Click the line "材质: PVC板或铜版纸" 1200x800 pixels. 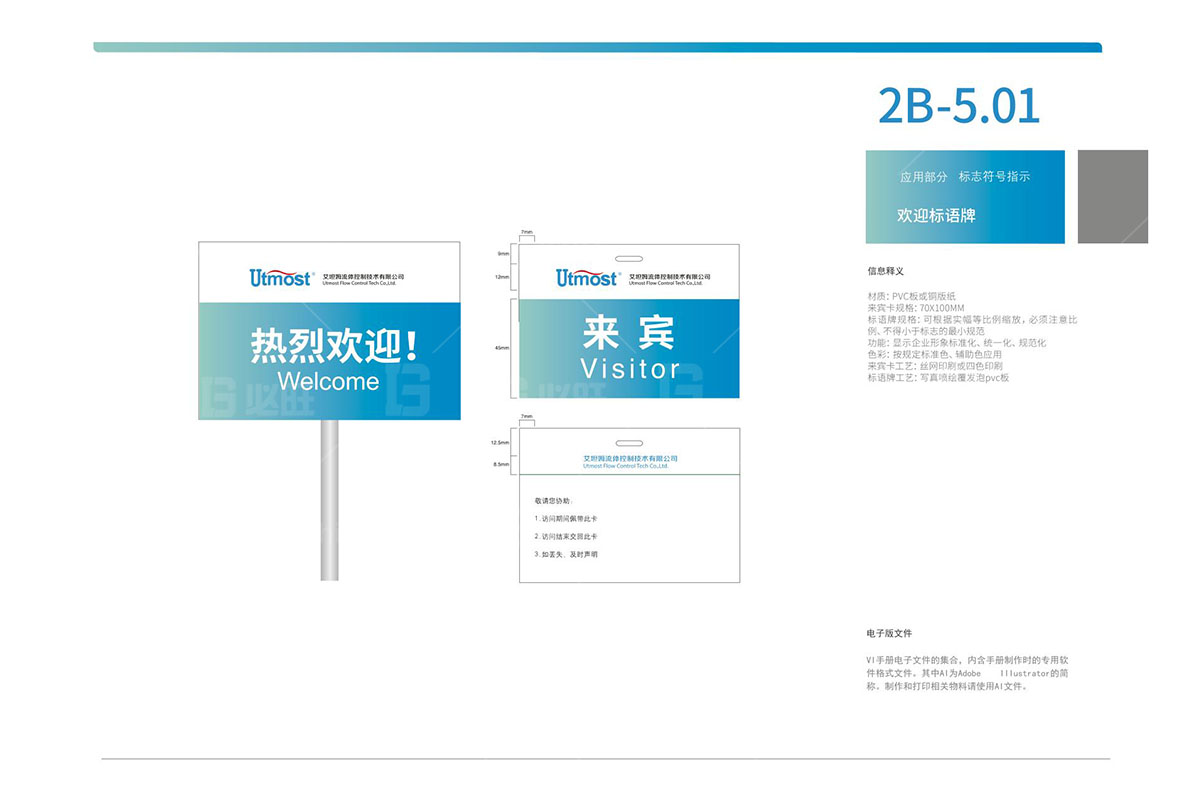click(911, 296)
